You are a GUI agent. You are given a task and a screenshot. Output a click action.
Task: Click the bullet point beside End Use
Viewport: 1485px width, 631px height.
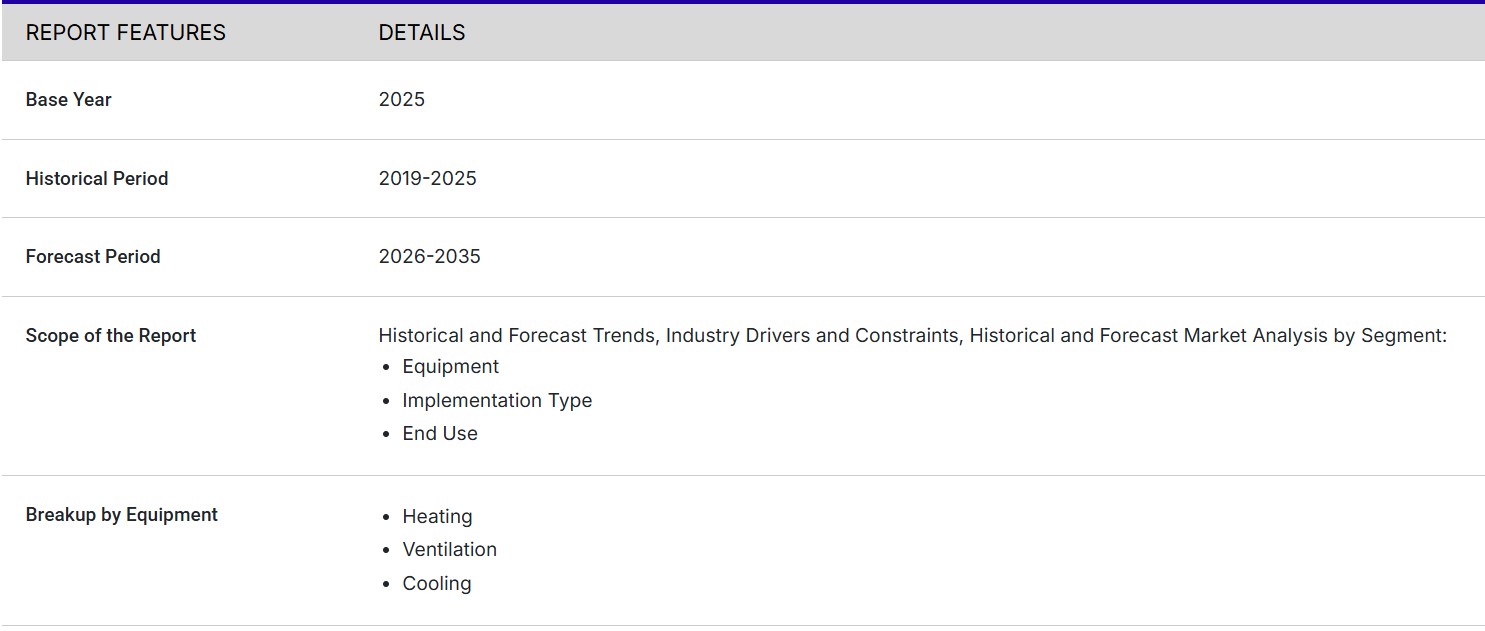pos(386,435)
